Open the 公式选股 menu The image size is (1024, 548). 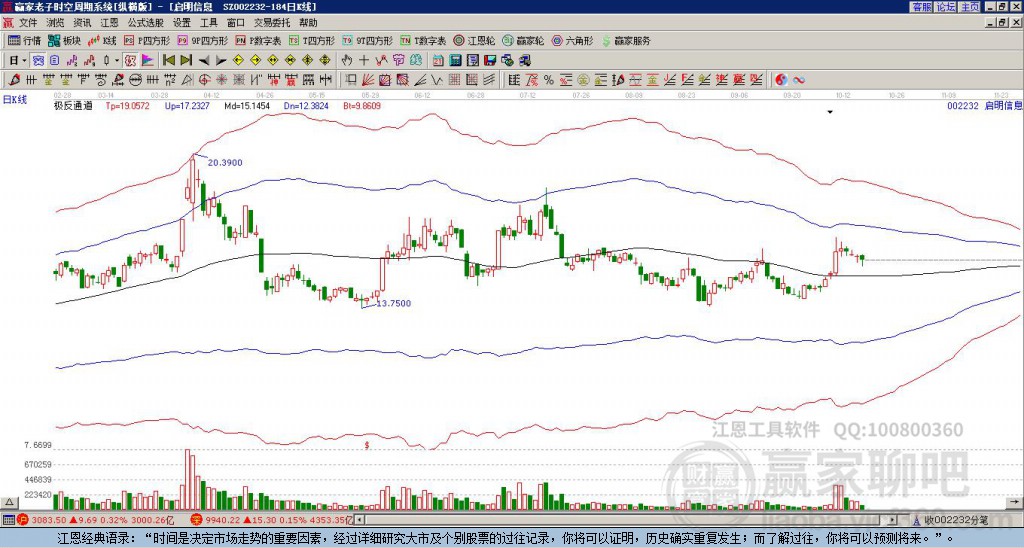pos(146,23)
